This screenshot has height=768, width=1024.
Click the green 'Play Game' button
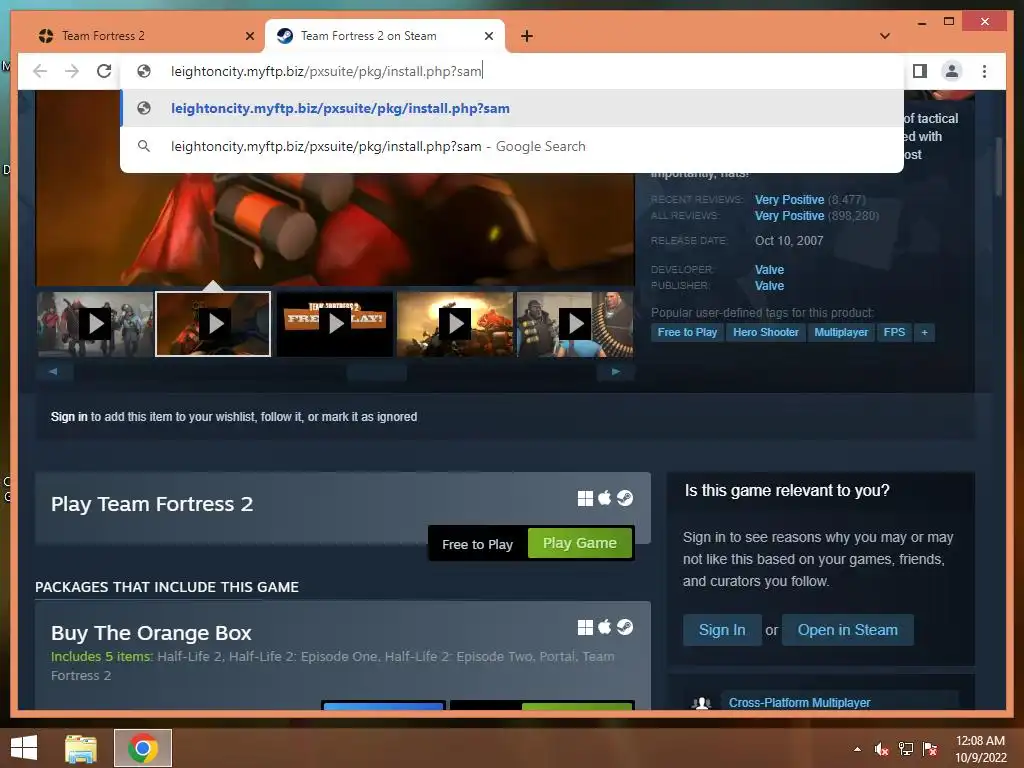(579, 543)
